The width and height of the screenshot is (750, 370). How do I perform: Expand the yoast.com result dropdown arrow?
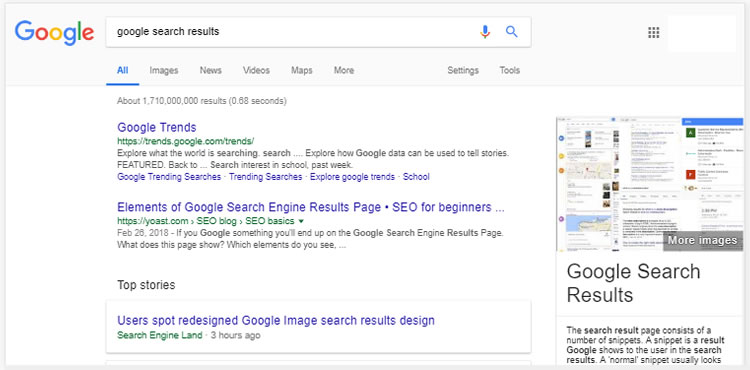301,221
